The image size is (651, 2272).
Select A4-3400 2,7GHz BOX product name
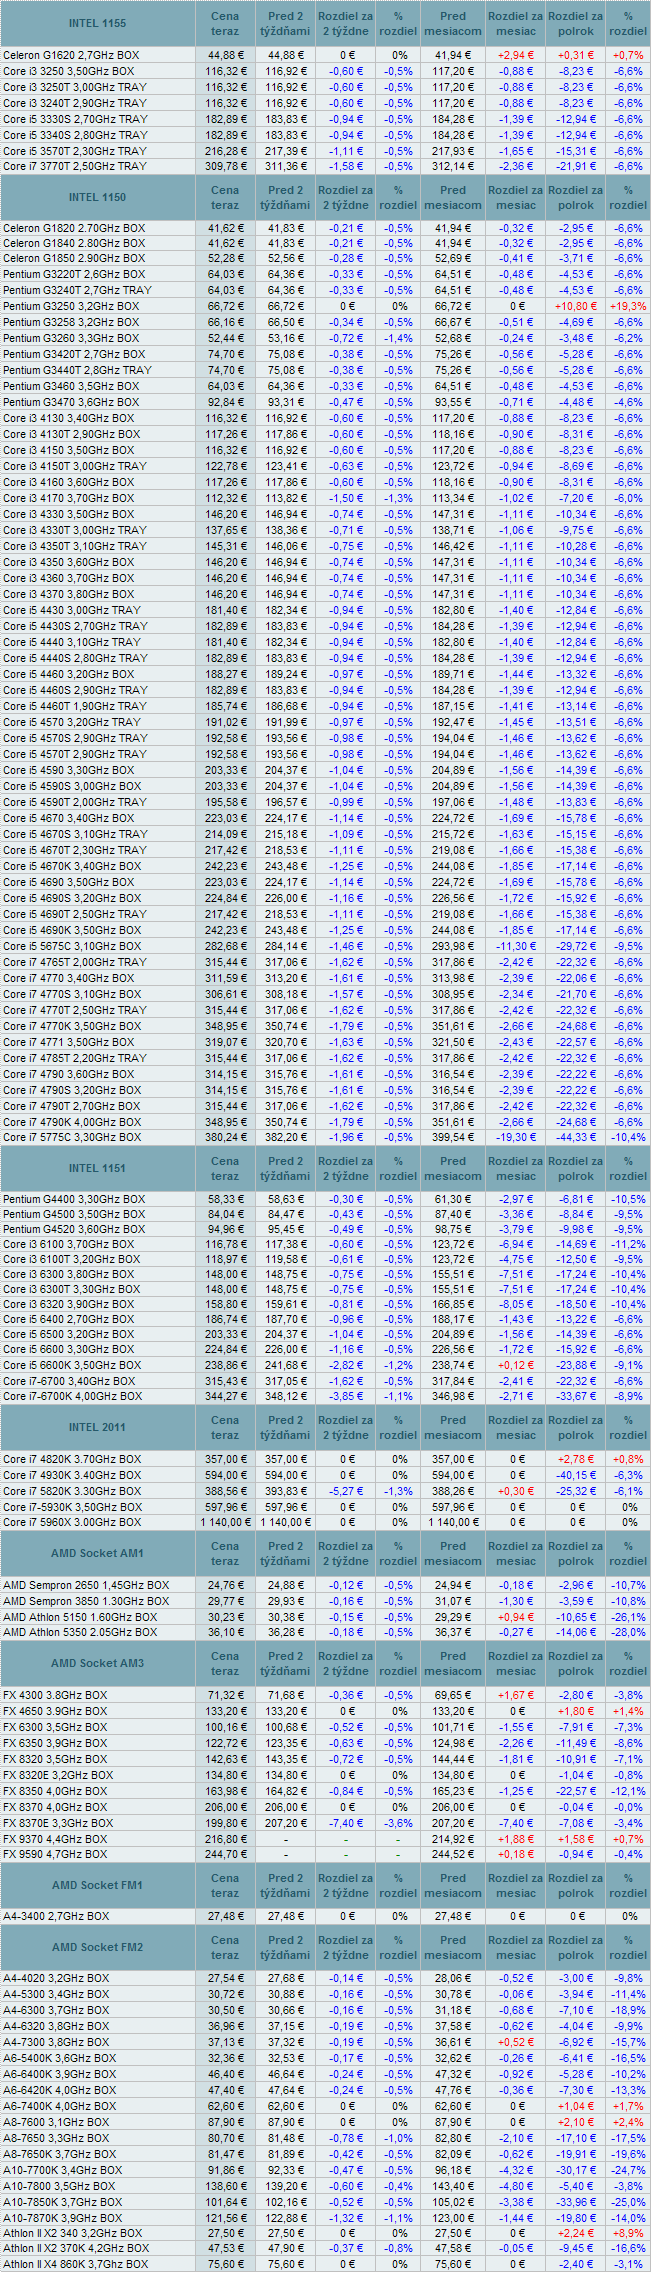[x=57, y=1916]
